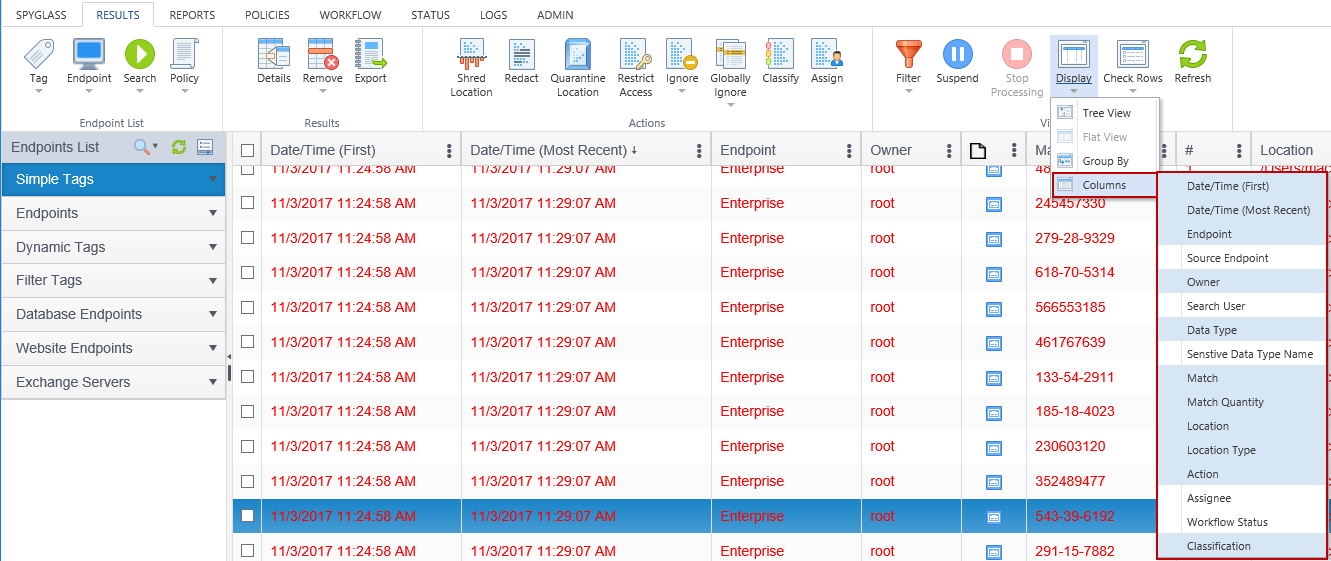Select the Quarantine Location icon

[577, 54]
